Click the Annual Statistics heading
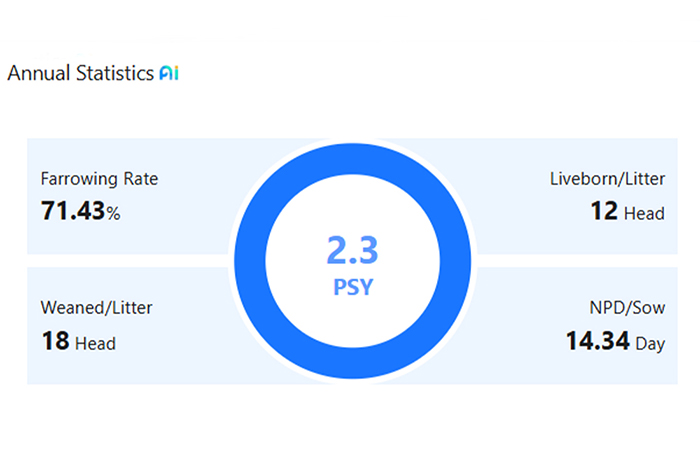Screen dimensions: 700x465 80,74
